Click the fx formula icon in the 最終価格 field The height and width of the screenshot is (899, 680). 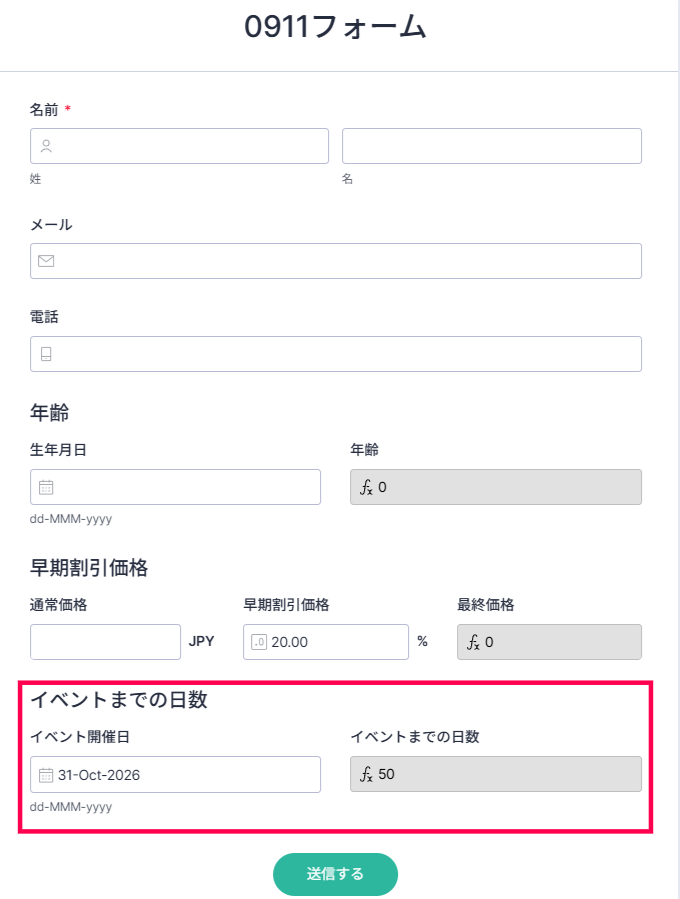point(473,642)
